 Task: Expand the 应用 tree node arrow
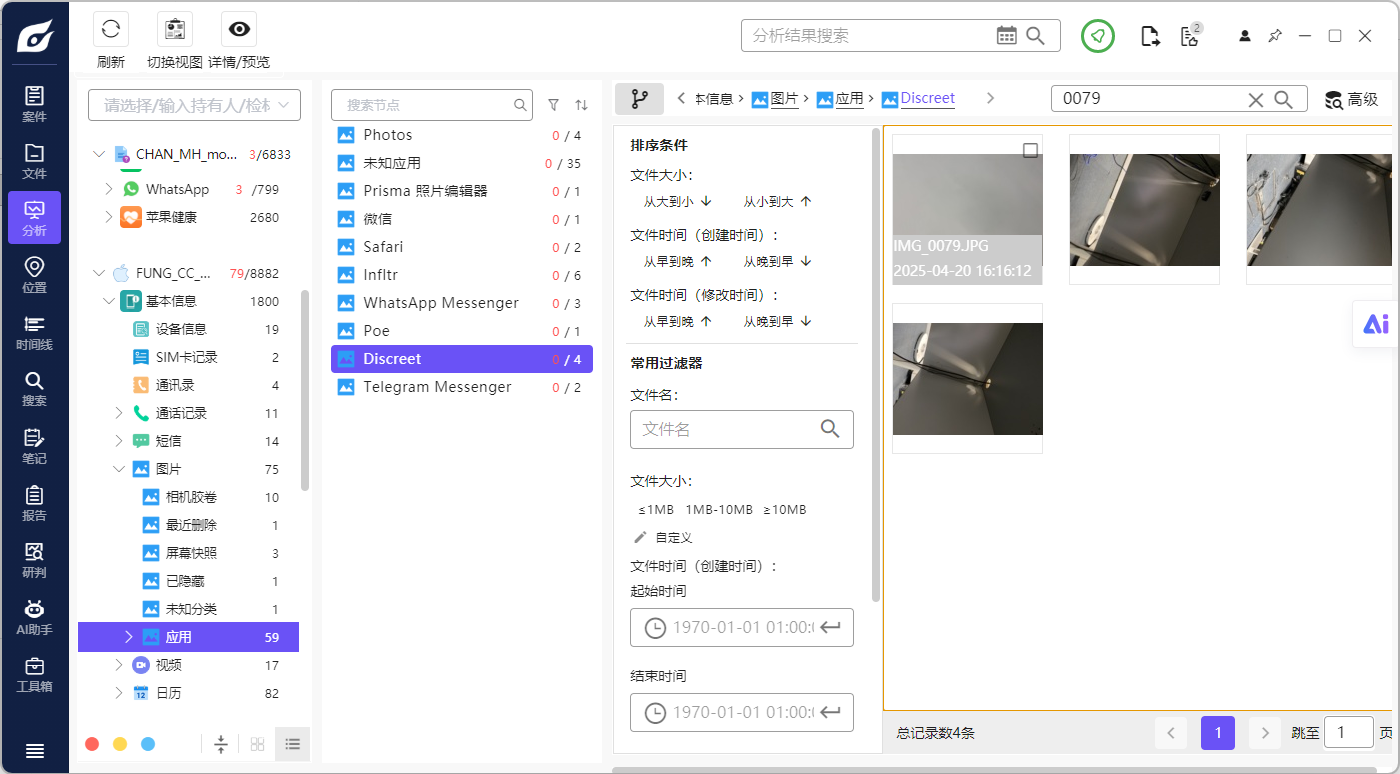pyautogui.click(x=129, y=637)
